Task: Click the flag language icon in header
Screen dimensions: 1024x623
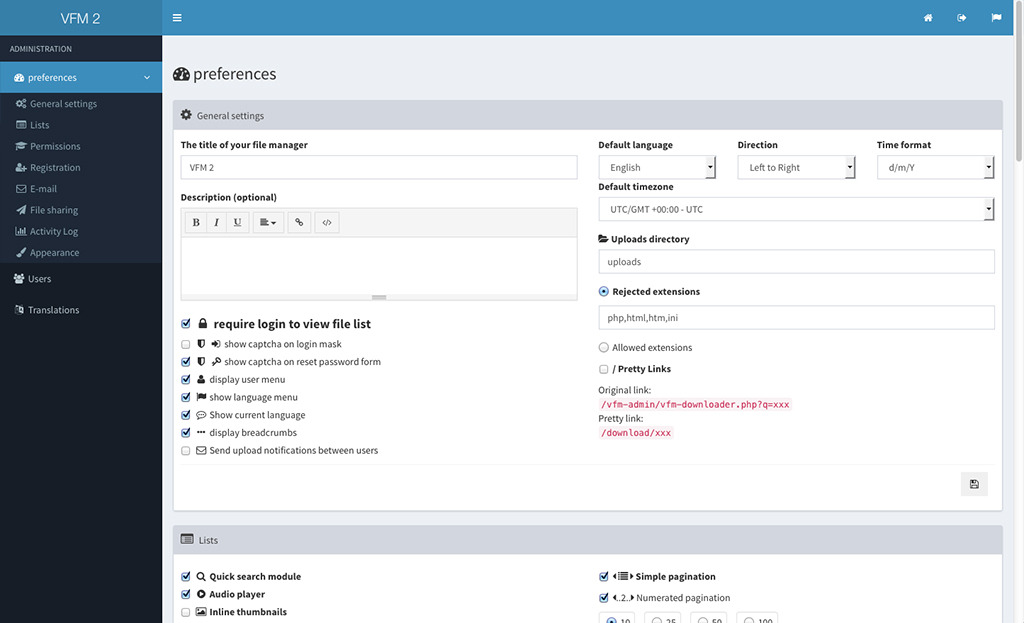Action: tap(996, 18)
